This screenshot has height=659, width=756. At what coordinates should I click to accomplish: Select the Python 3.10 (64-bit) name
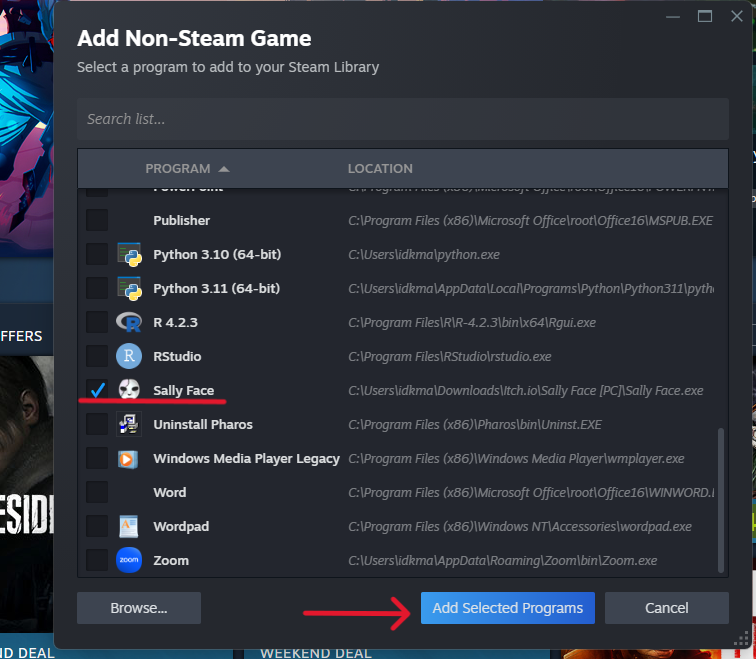pos(217,255)
